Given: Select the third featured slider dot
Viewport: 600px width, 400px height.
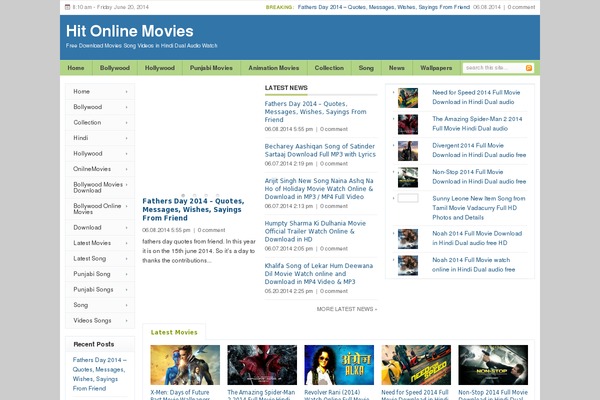Looking at the screenshot, I should [x=206, y=195].
